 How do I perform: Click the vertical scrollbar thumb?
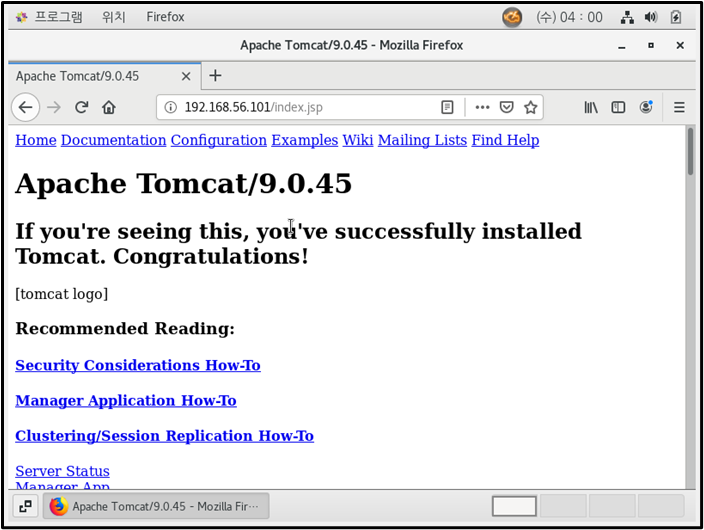690,152
